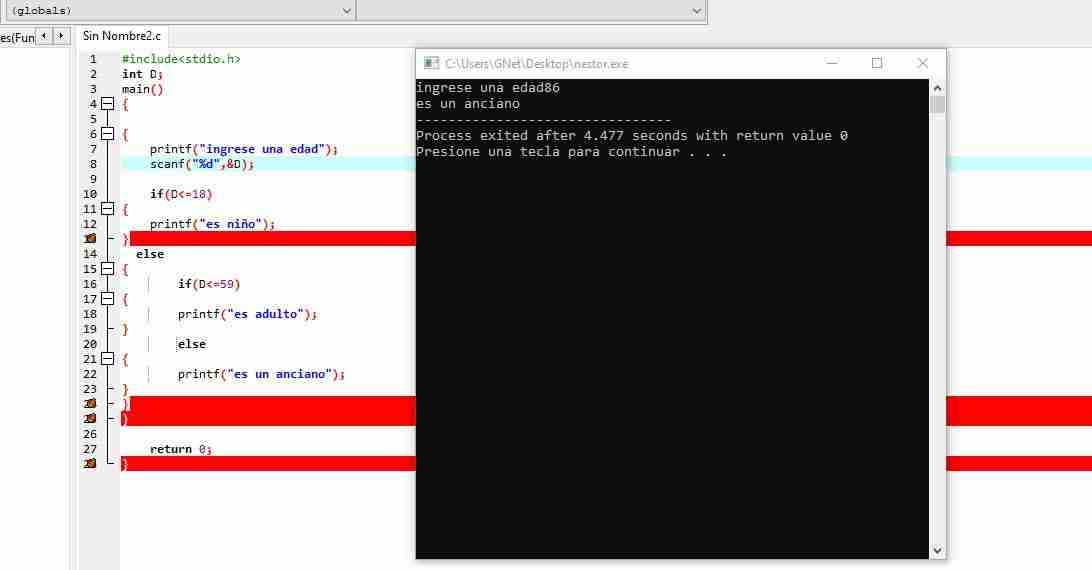
Task: Click the console scrollbar up arrow
Action: (937, 88)
